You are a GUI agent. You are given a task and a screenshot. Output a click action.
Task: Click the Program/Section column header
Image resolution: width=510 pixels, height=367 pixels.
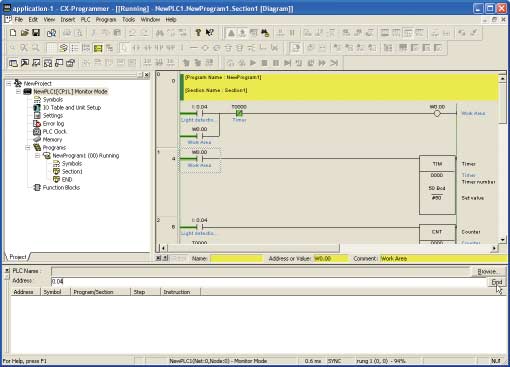[100, 292]
